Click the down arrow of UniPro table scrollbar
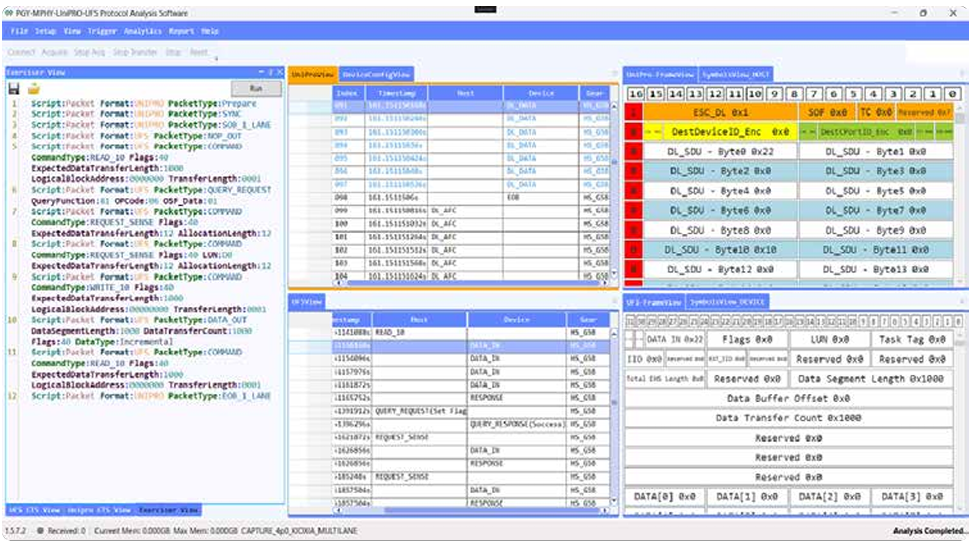971x542 pixels. point(614,273)
